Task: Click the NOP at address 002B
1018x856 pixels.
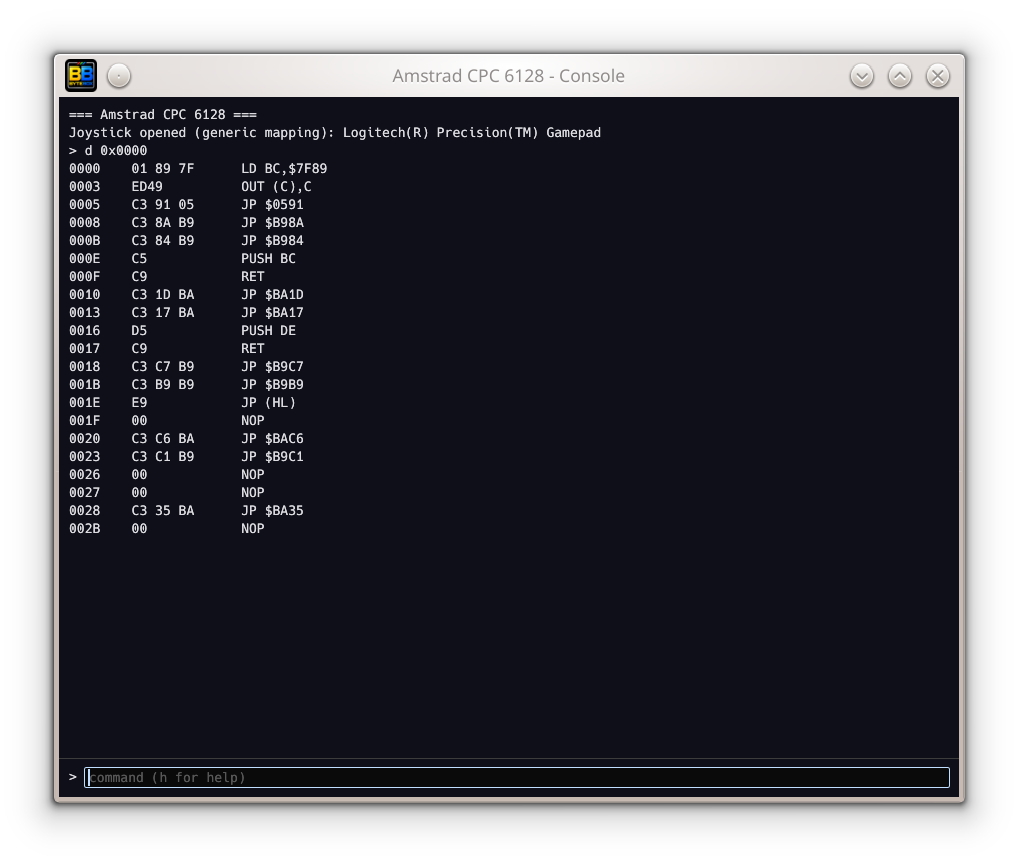Action: pyautogui.click(x=253, y=529)
